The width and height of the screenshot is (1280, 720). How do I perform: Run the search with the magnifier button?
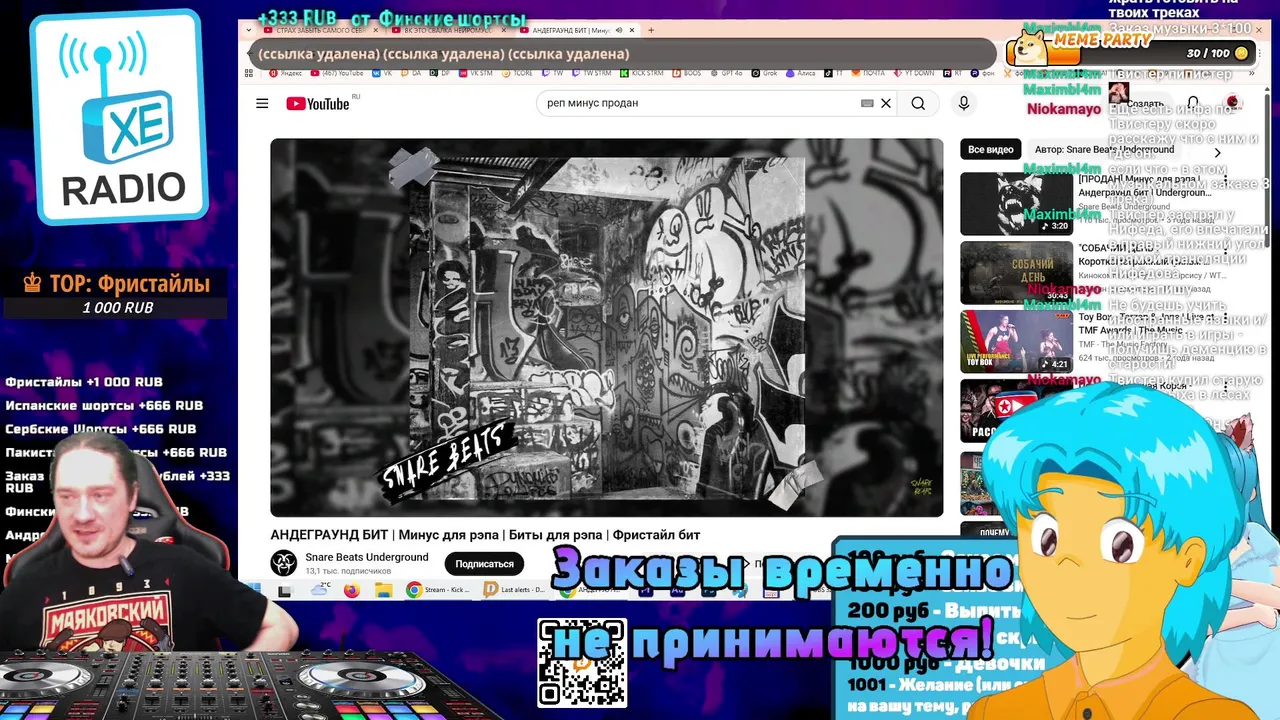(918, 103)
